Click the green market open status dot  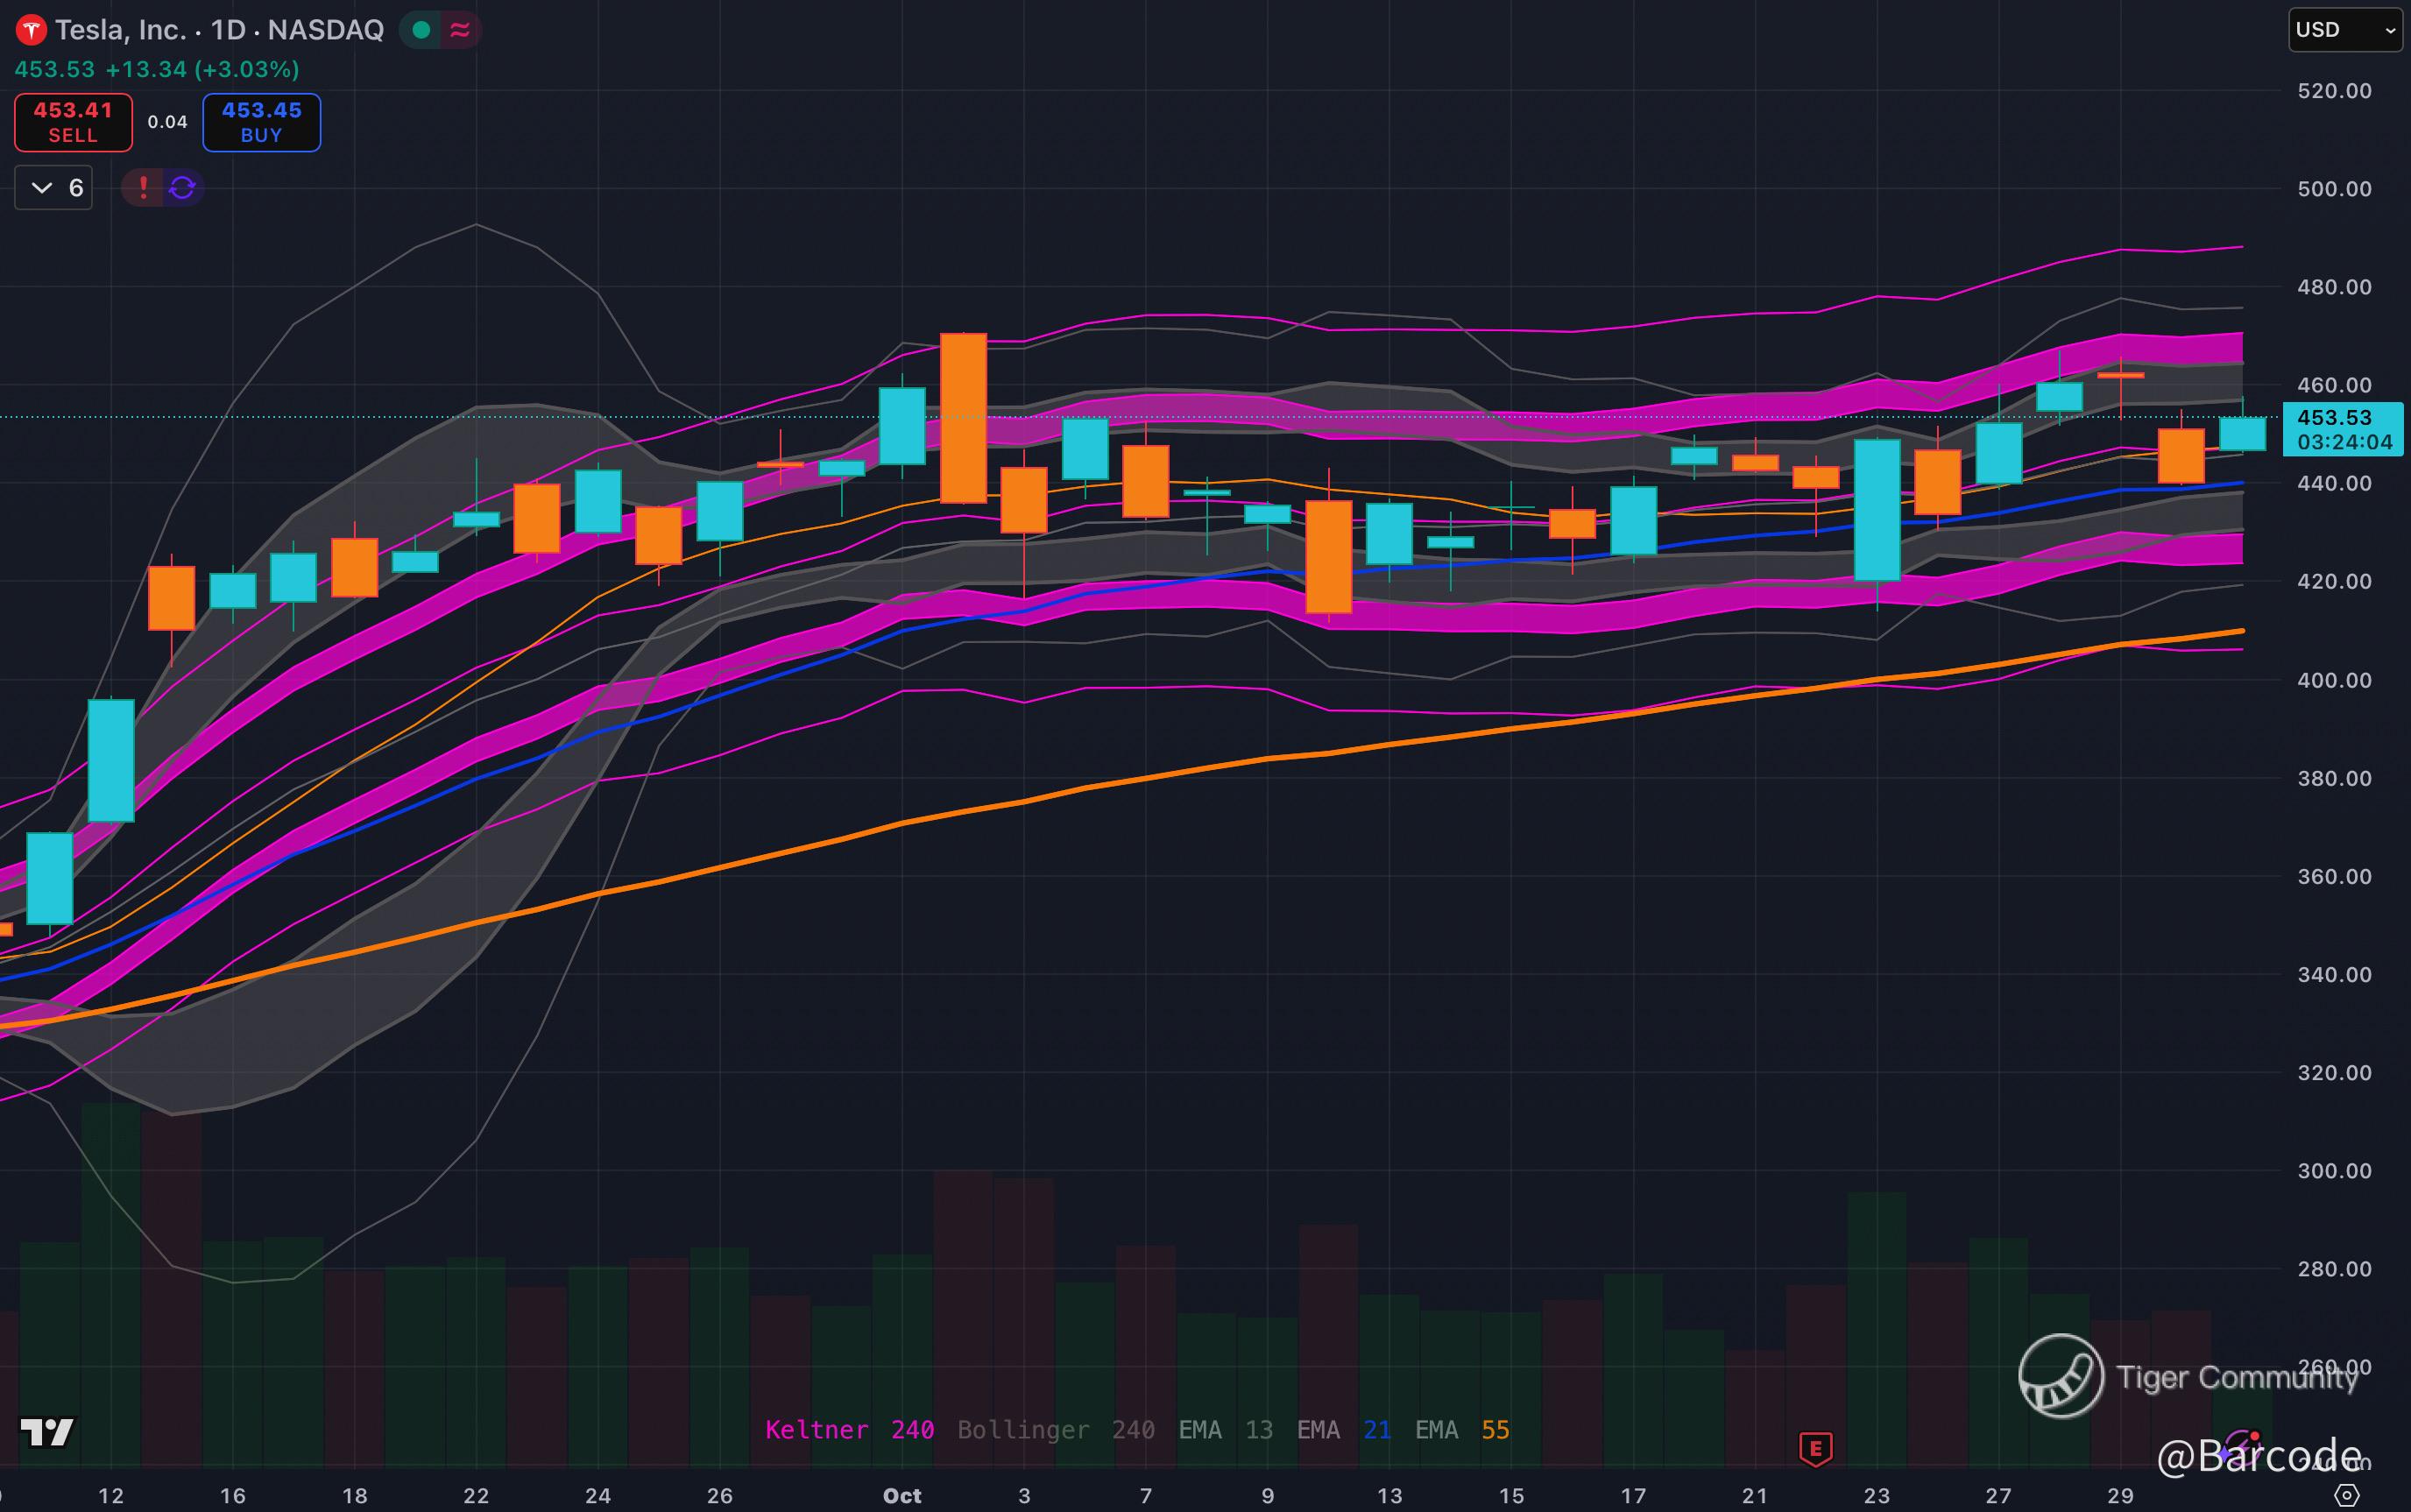coord(421,30)
